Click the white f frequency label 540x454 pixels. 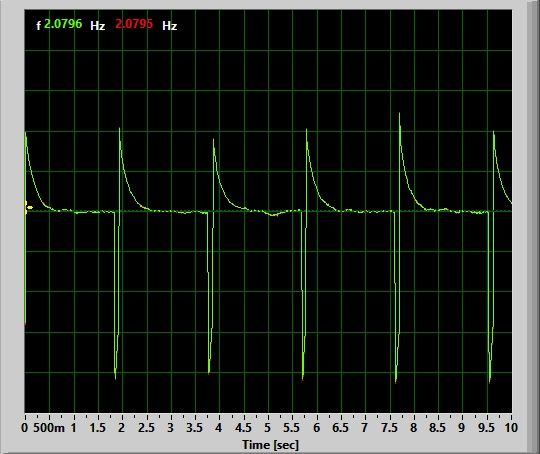[x=39, y=25]
